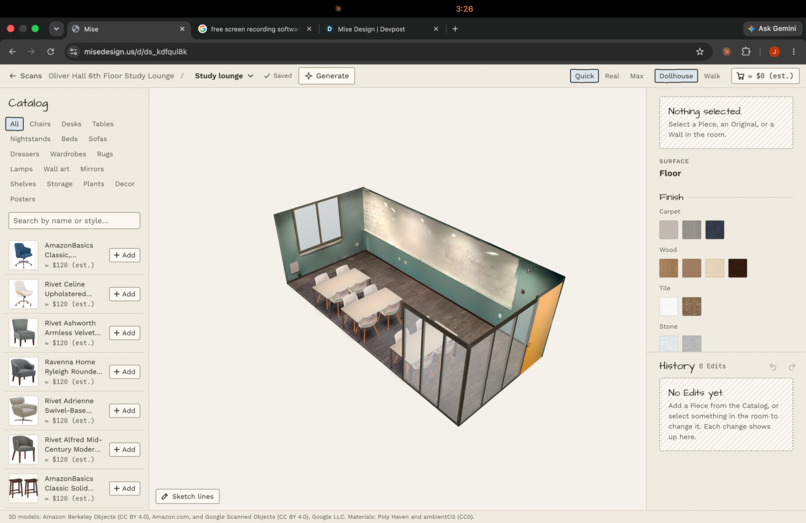Close the Mise browser tab
The height and width of the screenshot is (523, 806).
pyautogui.click(x=182, y=29)
